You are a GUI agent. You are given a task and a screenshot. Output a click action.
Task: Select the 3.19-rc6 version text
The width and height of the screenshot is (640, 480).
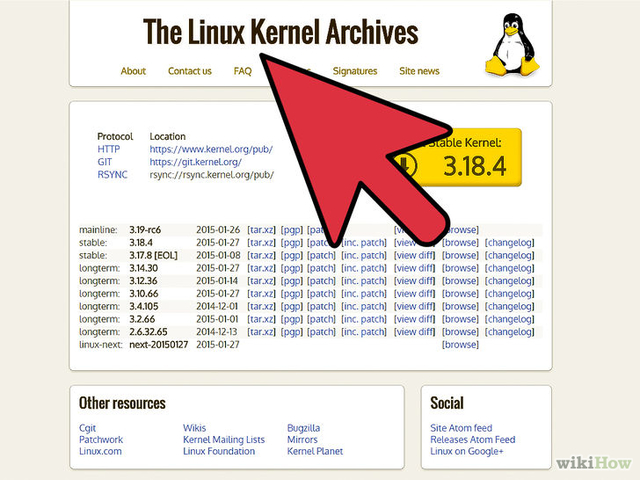(x=145, y=230)
